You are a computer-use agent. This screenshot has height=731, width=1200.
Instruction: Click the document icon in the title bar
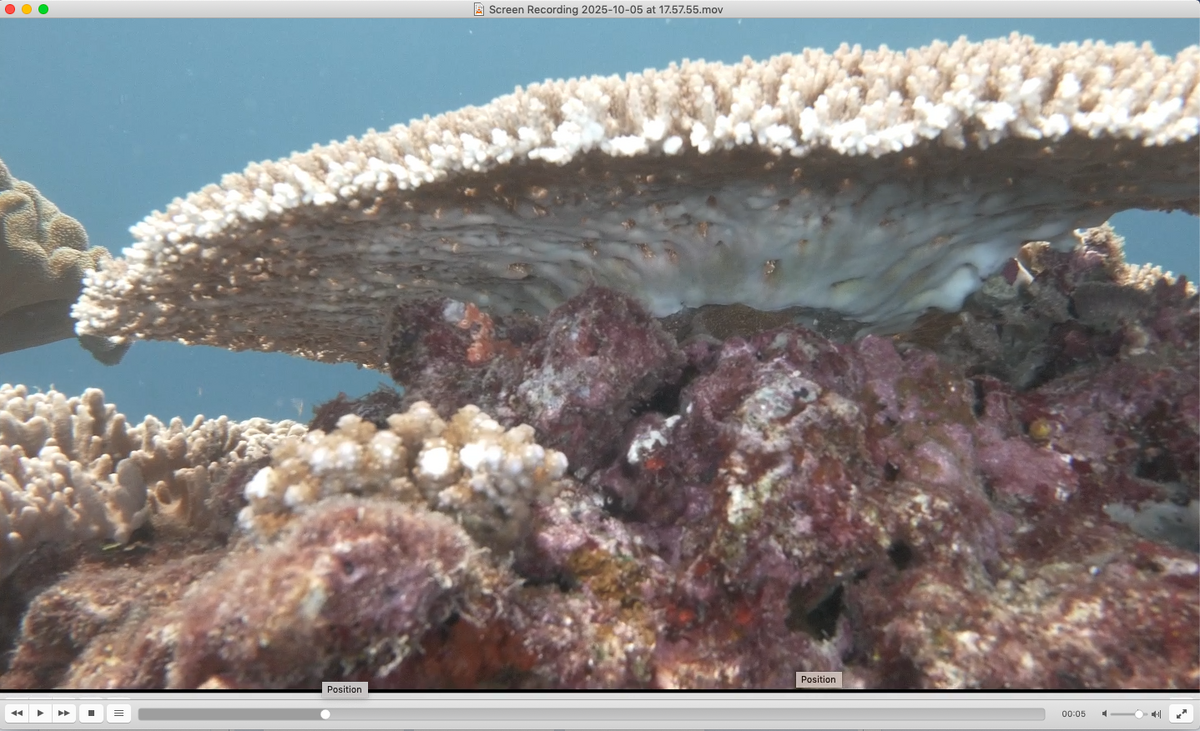tap(479, 9)
